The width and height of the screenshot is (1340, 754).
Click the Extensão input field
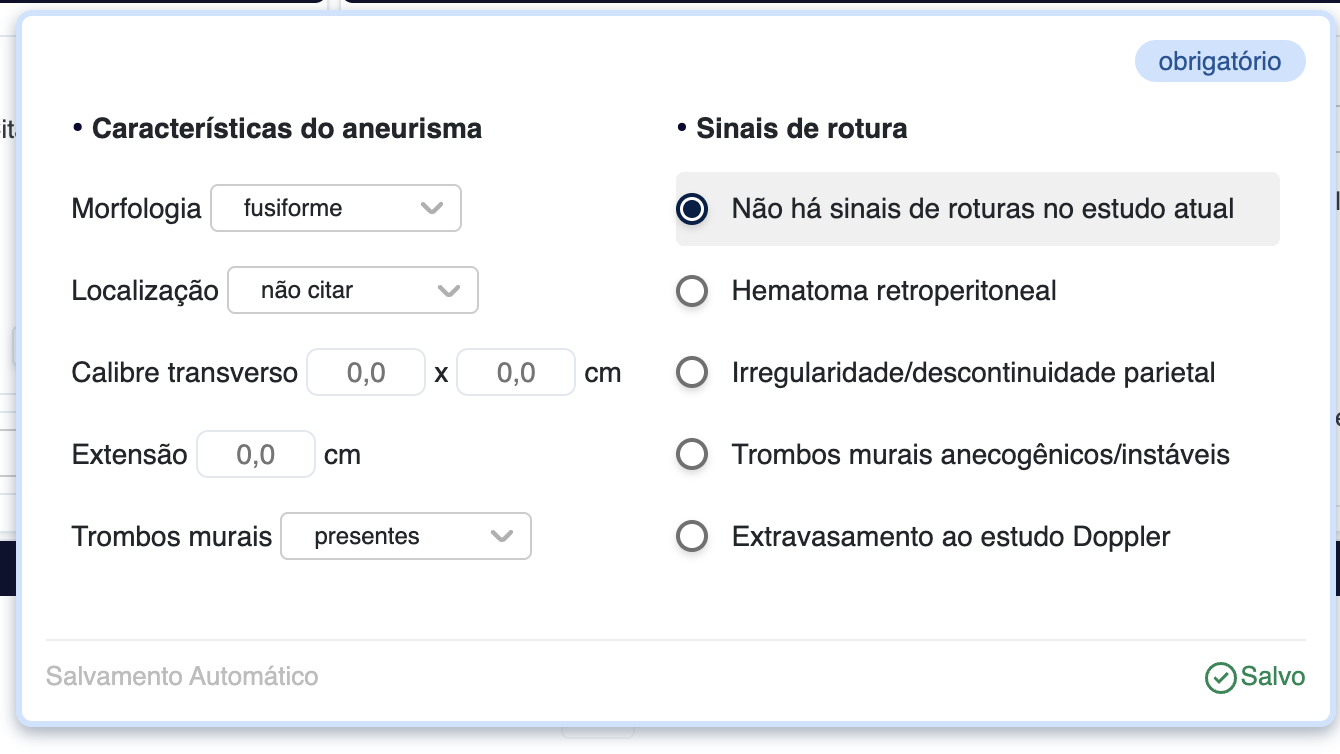(x=256, y=455)
